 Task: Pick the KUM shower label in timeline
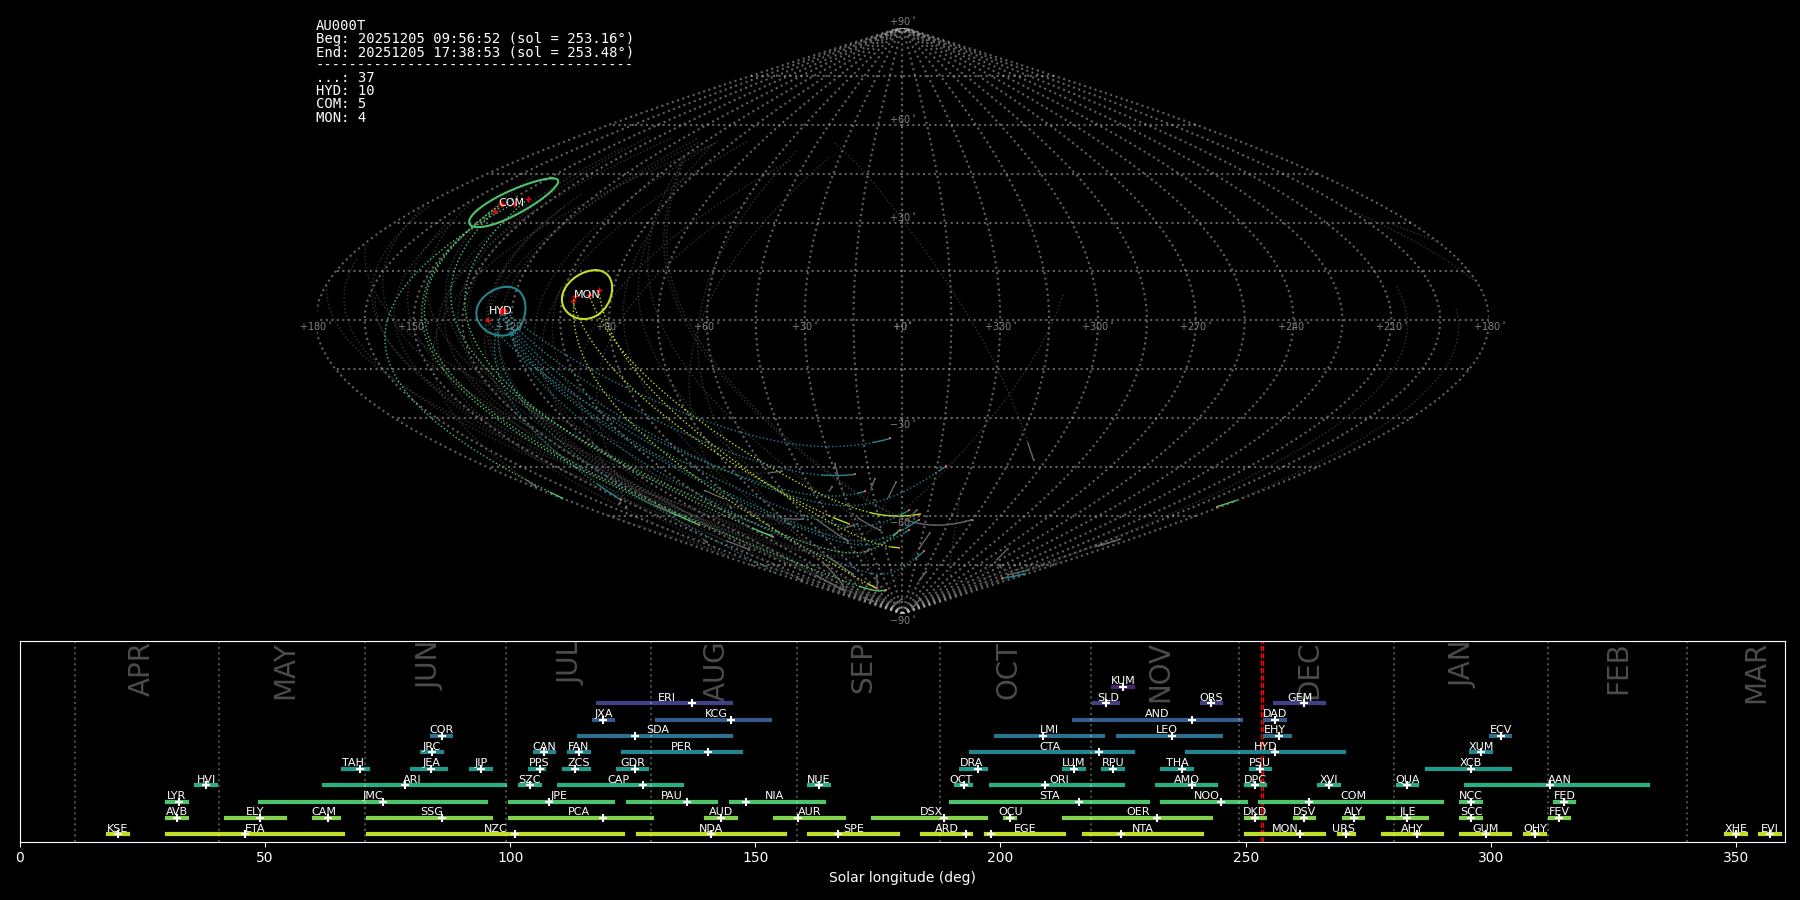(1123, 681)
